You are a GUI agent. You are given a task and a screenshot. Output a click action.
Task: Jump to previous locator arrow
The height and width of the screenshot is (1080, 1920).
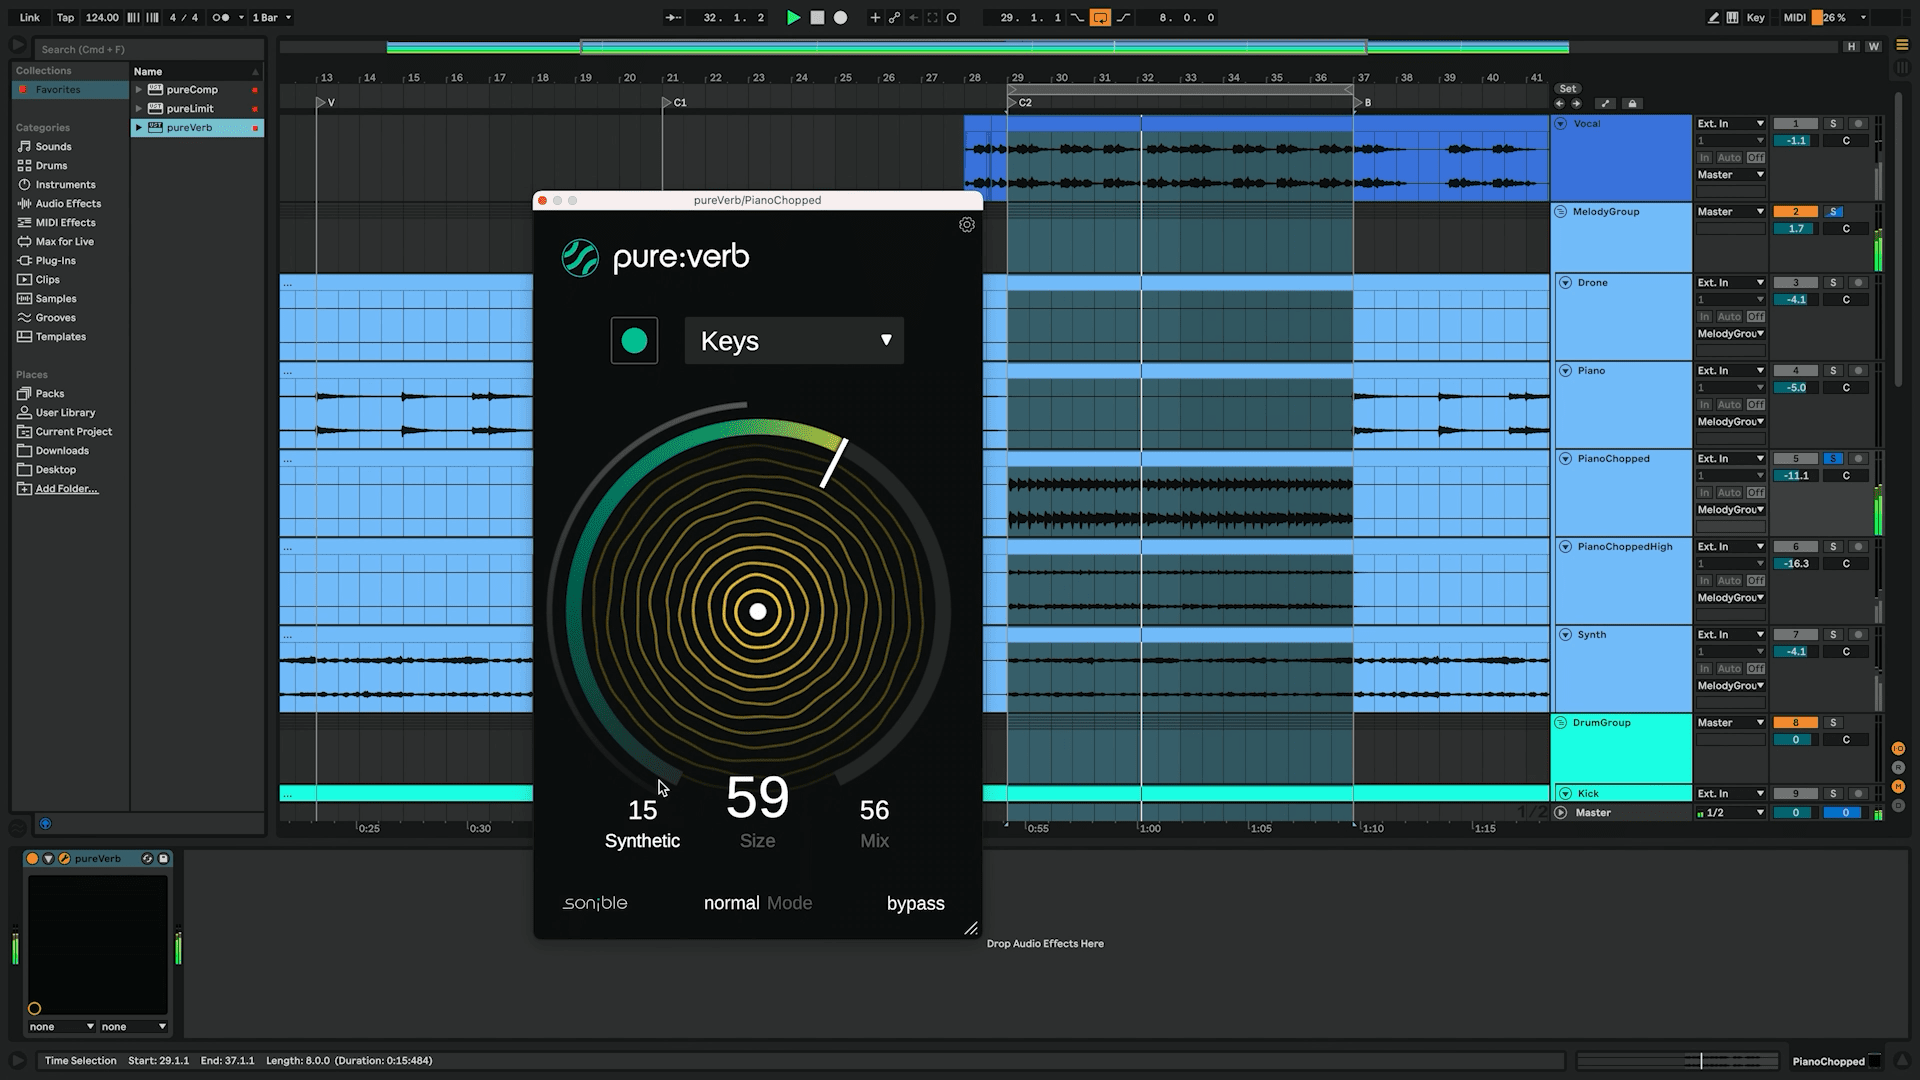(x=1560, y=104)
